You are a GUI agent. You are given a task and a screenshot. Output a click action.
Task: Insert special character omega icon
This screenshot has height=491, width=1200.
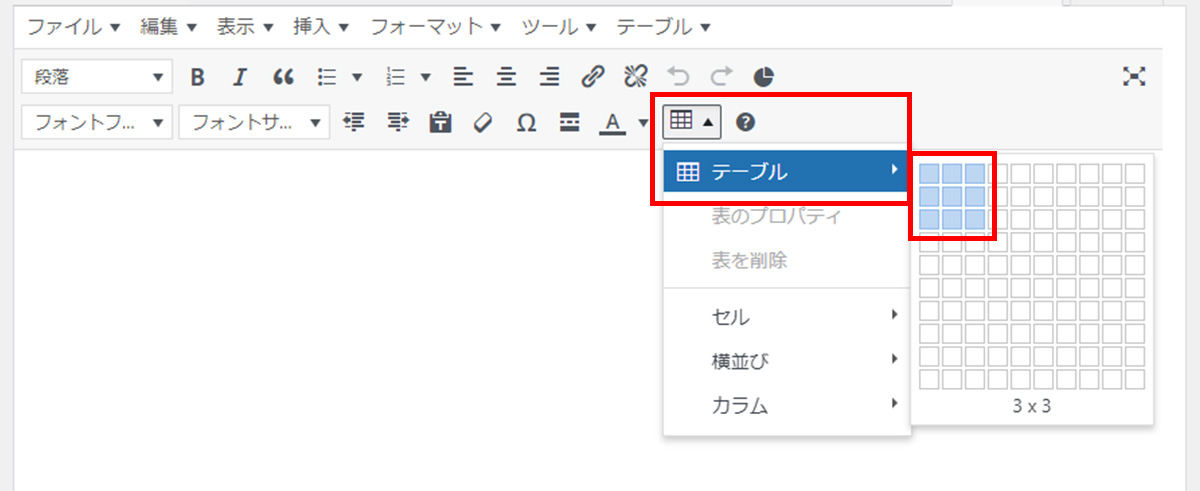click(526, 122)
